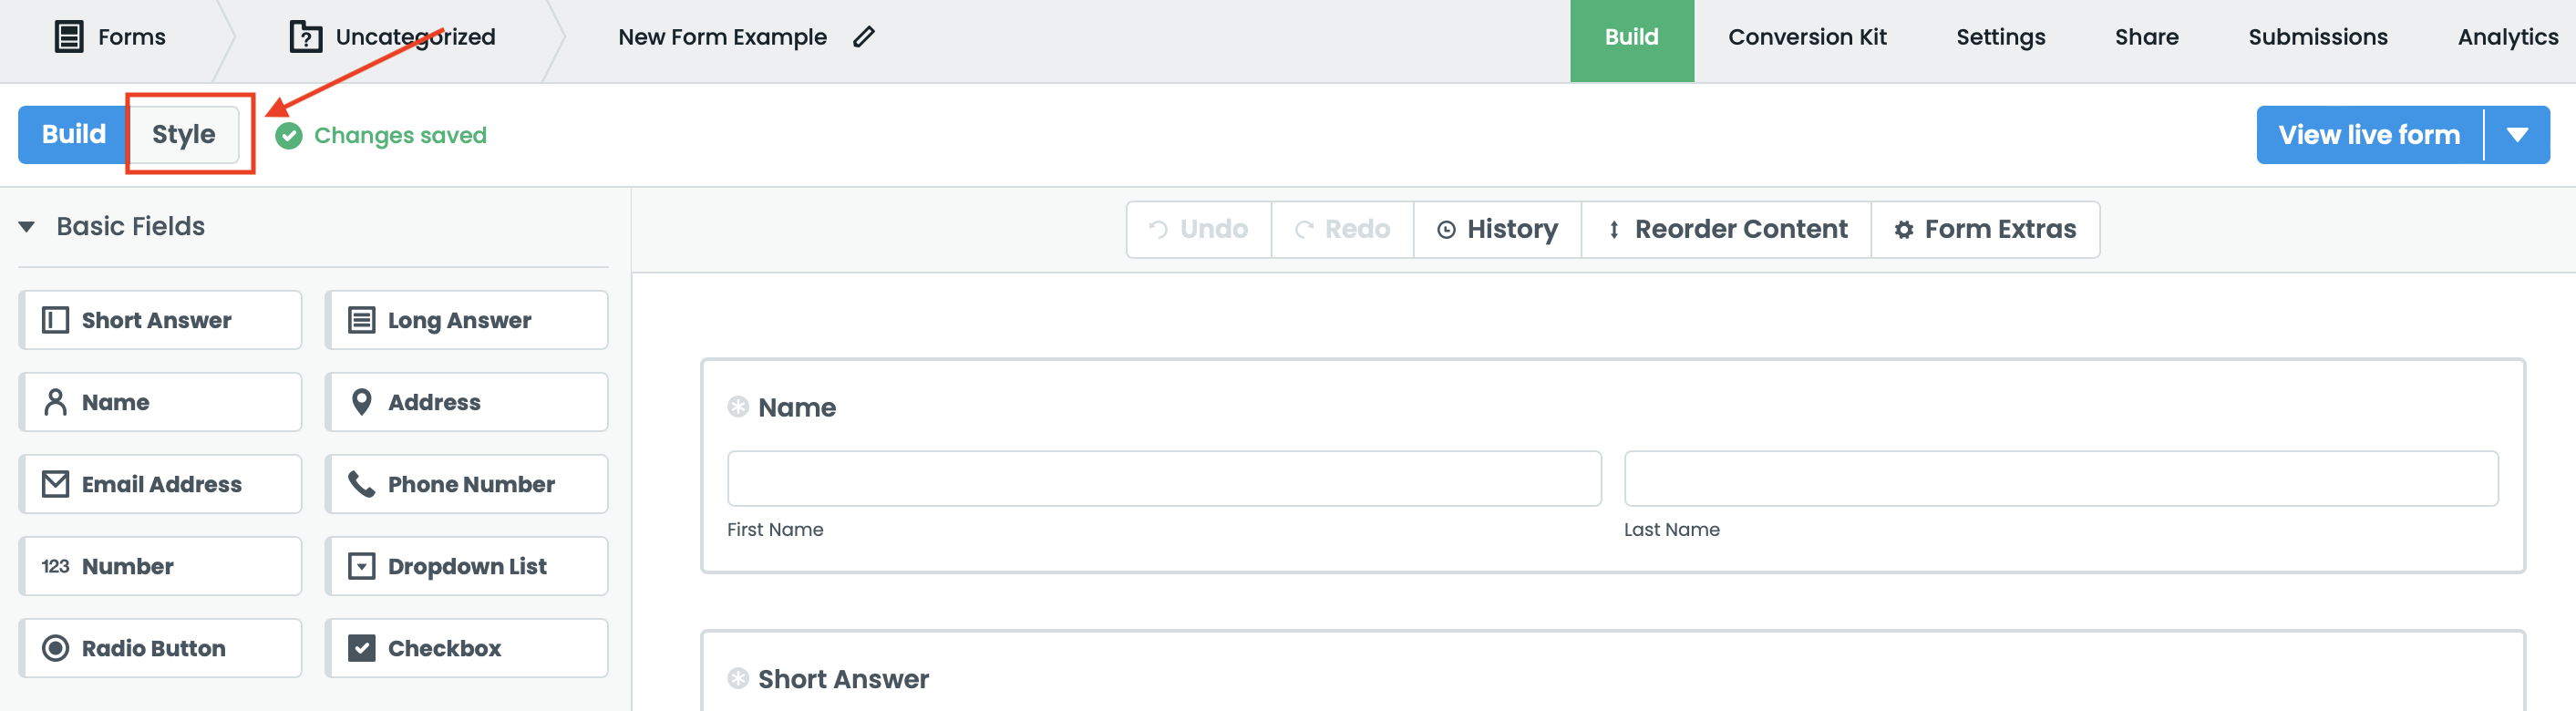This screenshot has width=2576, height=711.
Task: Collapse the Basic Fields section
Action: click(27, 227)
